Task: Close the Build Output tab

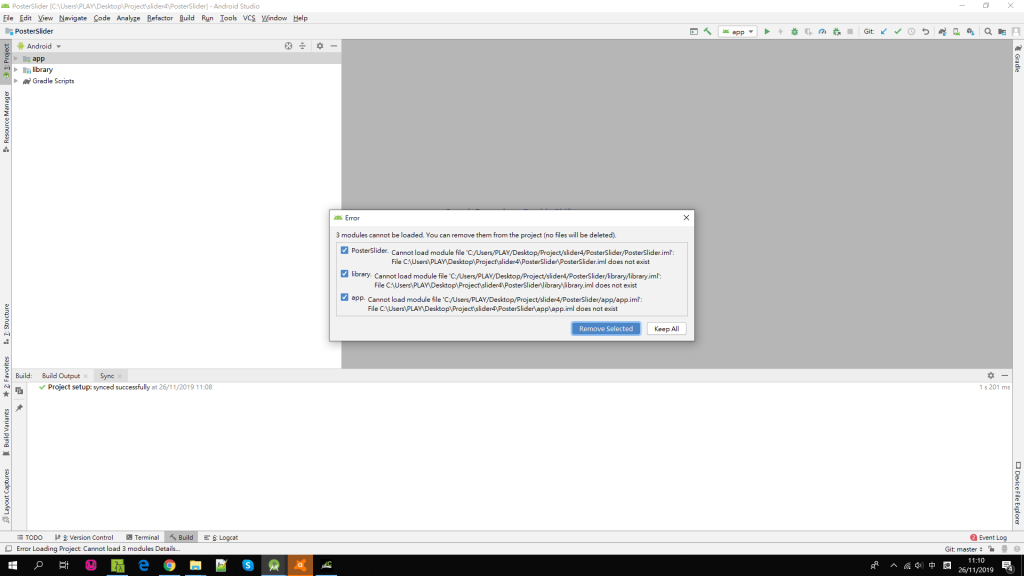Action: pyautogui.click(x=86, y=376)
